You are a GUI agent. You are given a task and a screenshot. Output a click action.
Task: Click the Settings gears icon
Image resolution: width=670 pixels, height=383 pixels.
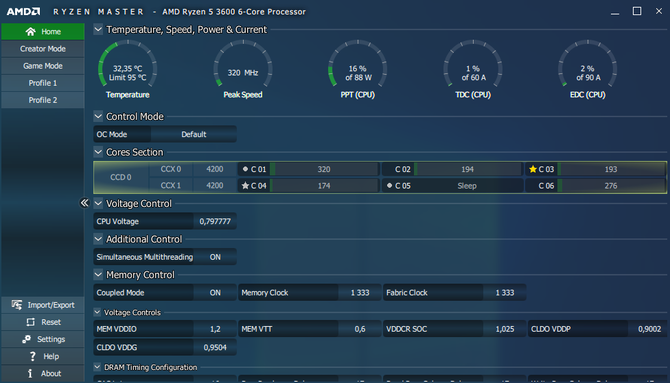pos(26,339)
